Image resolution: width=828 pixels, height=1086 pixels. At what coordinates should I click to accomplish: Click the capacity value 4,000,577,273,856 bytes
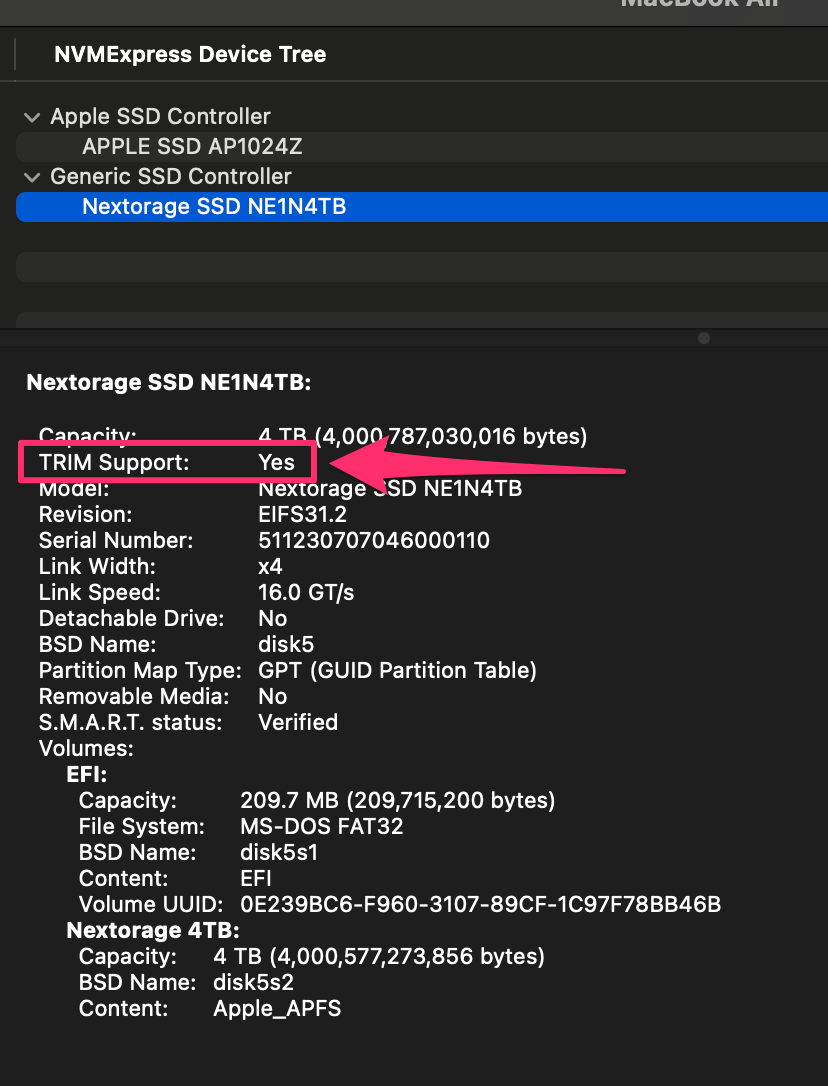(x=379, y=956)
